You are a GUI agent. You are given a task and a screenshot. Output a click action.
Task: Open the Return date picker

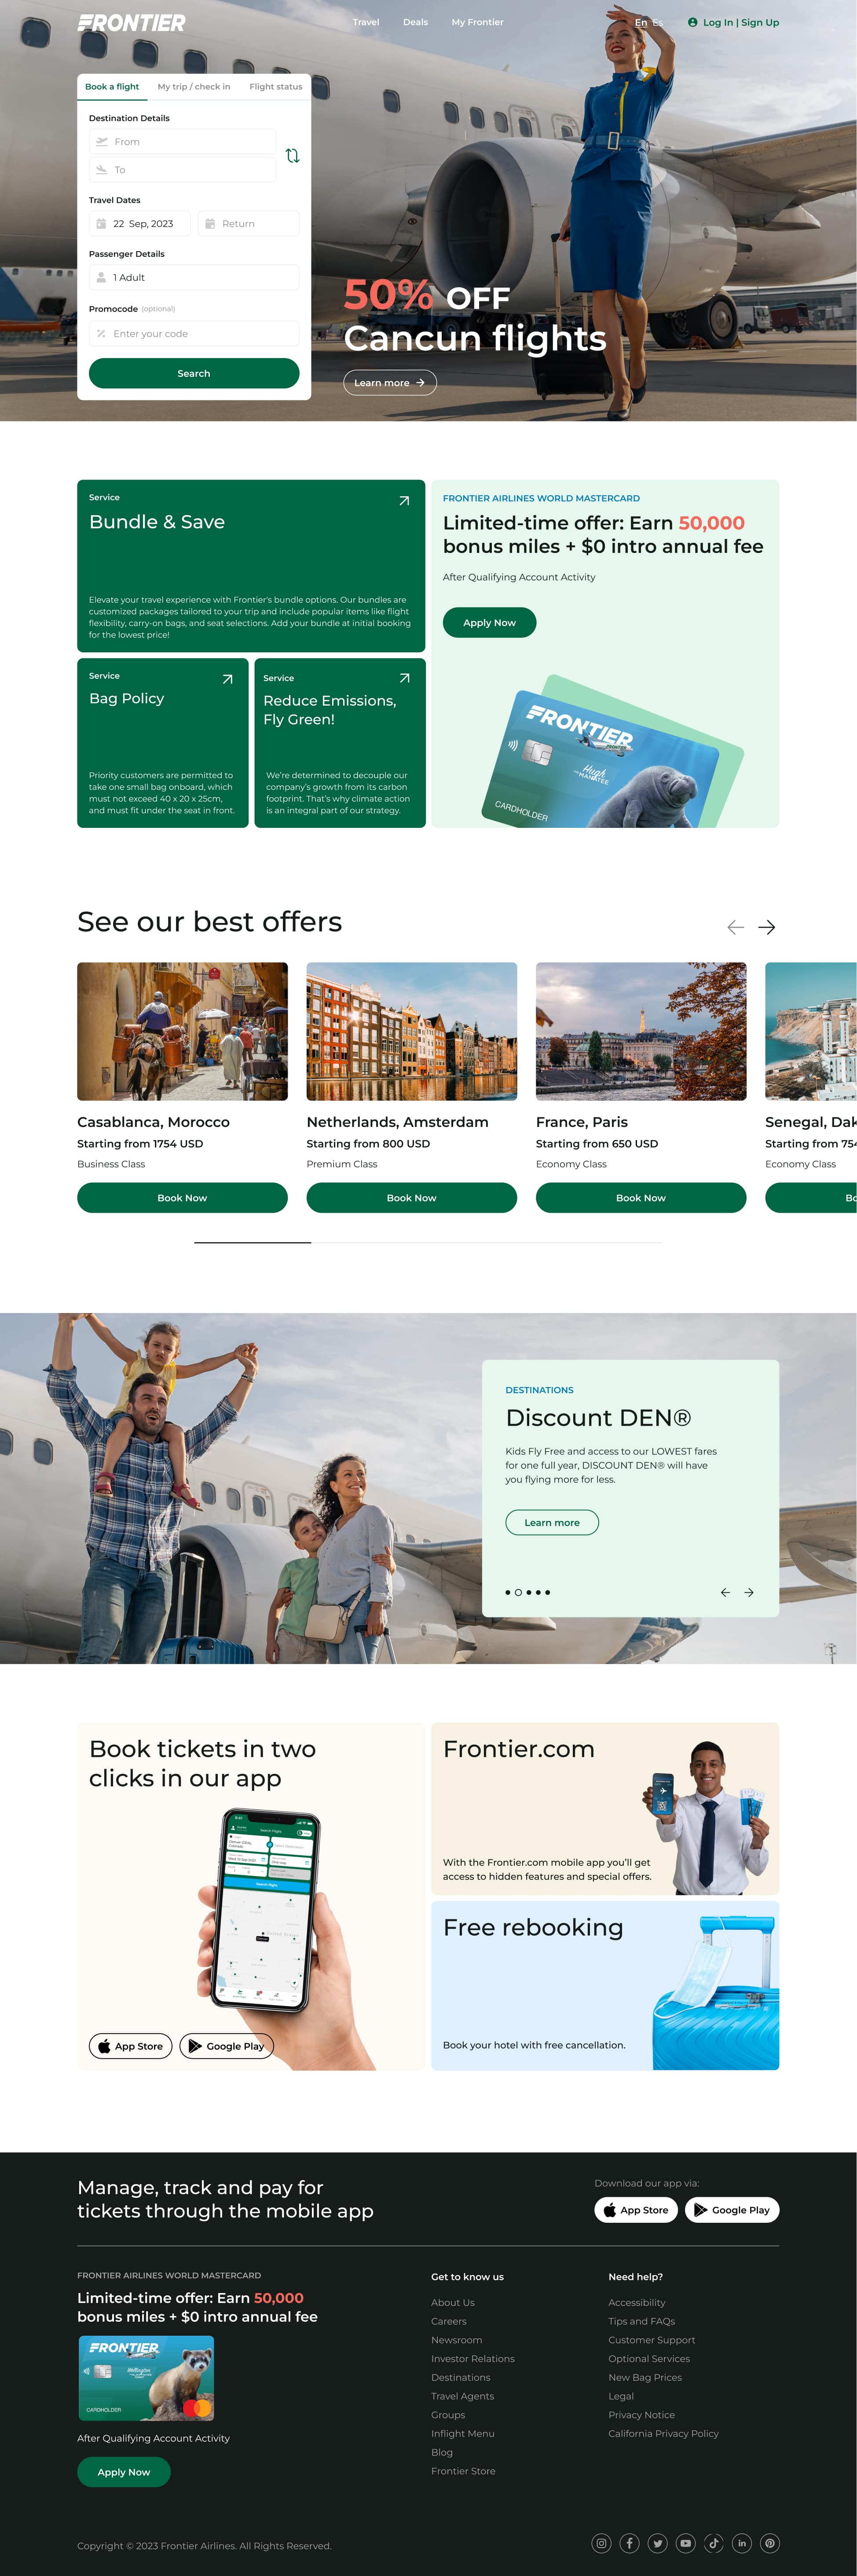tap(248, 224)
